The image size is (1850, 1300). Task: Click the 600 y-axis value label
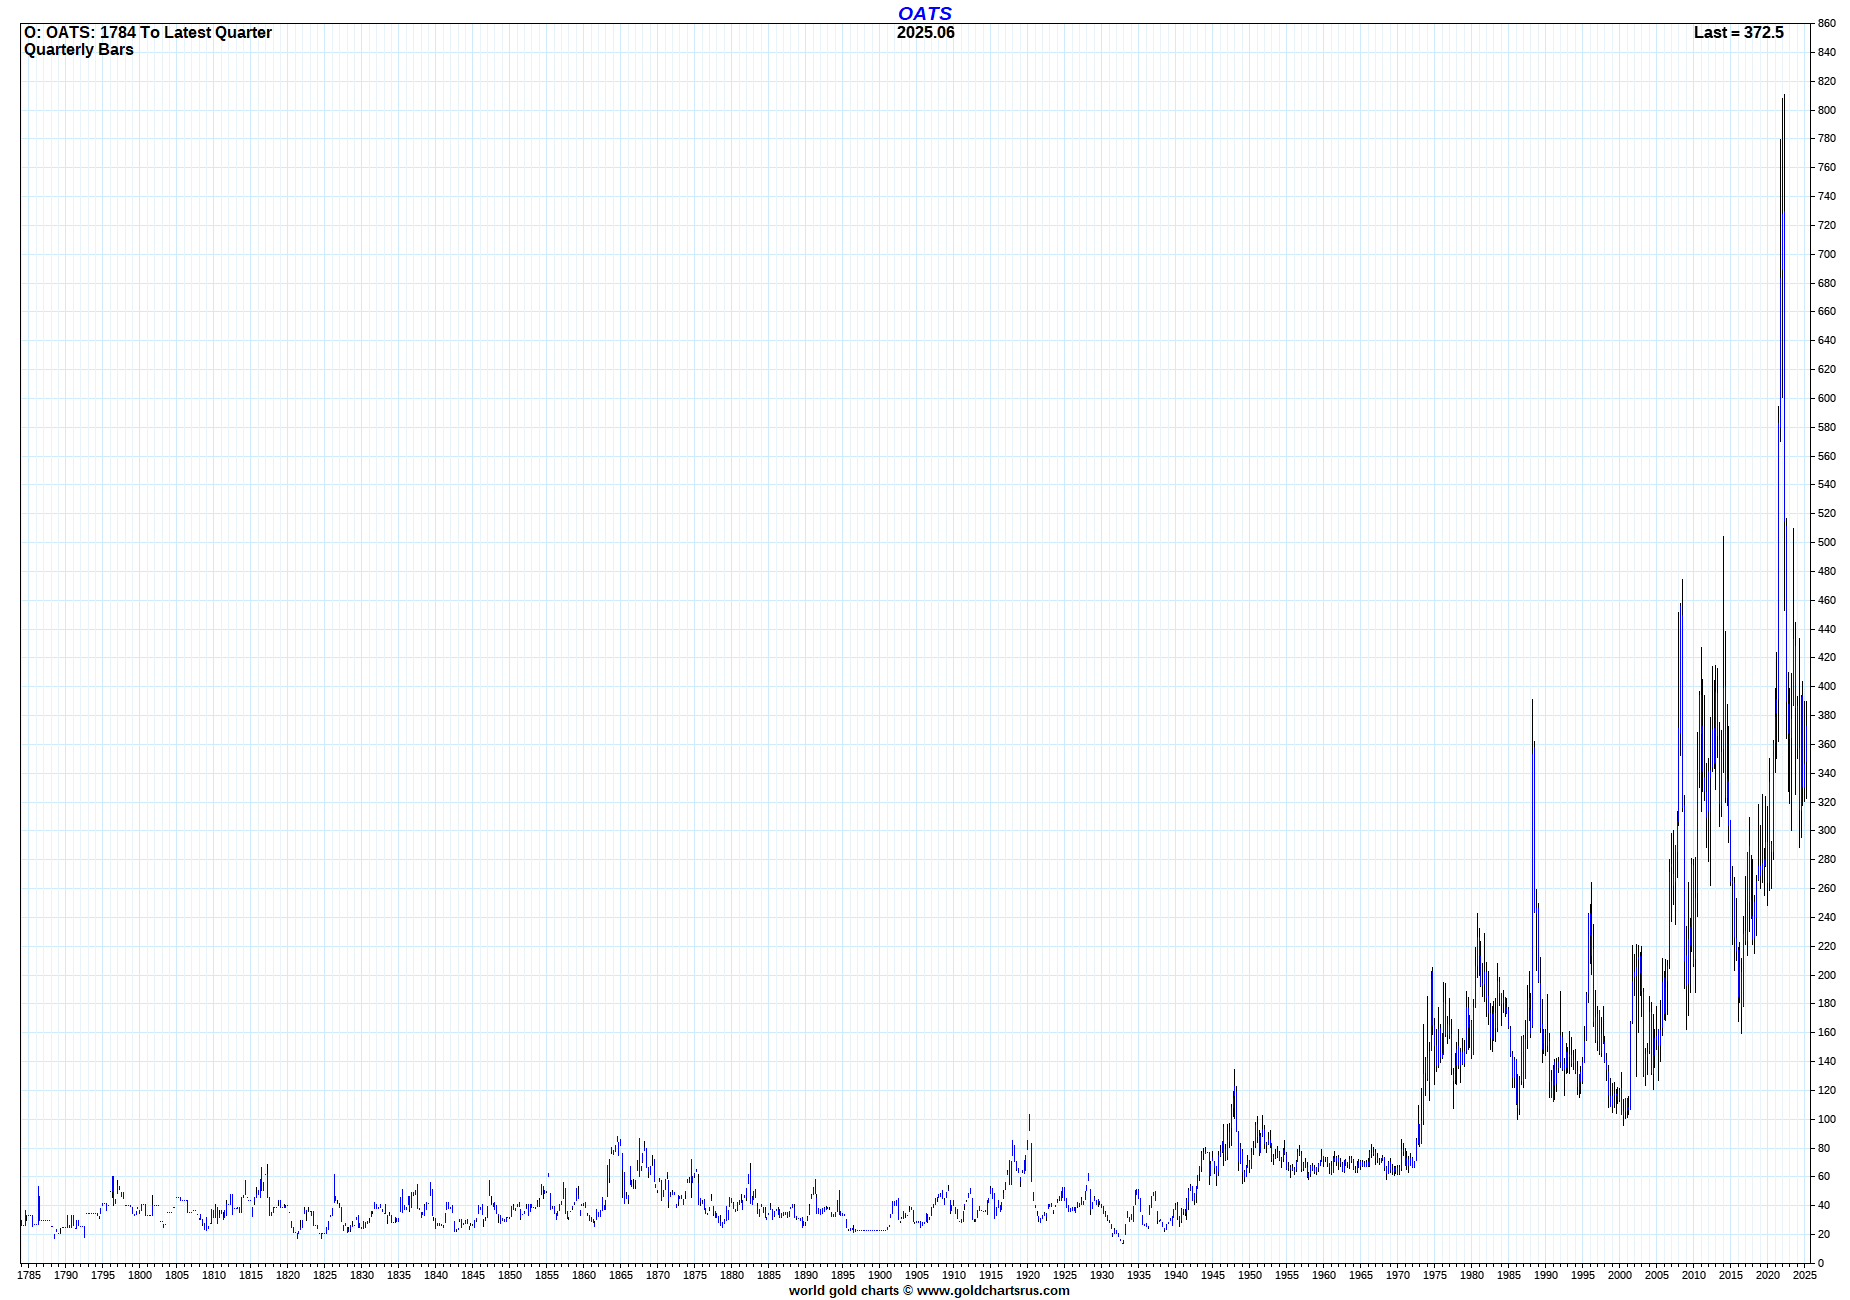coord(1827,398)
